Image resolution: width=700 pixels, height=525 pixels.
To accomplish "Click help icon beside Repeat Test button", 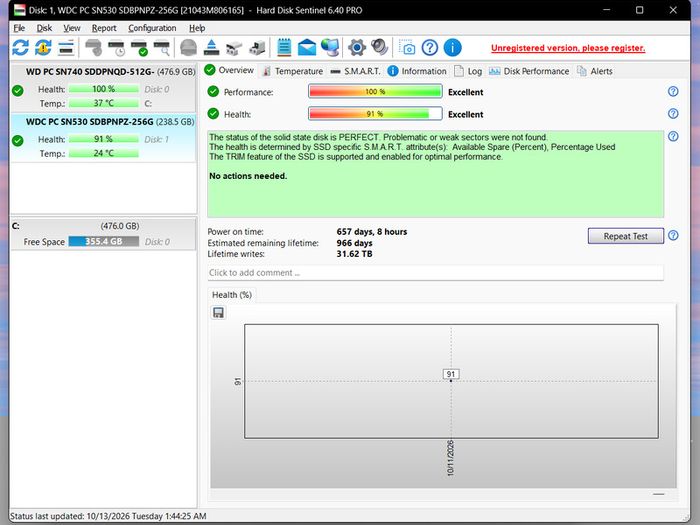I will point(673,235).
